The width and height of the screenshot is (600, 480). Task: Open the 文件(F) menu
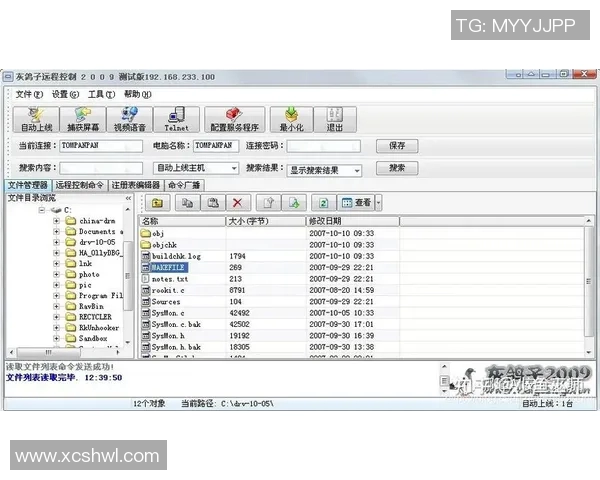click(29, 94)
